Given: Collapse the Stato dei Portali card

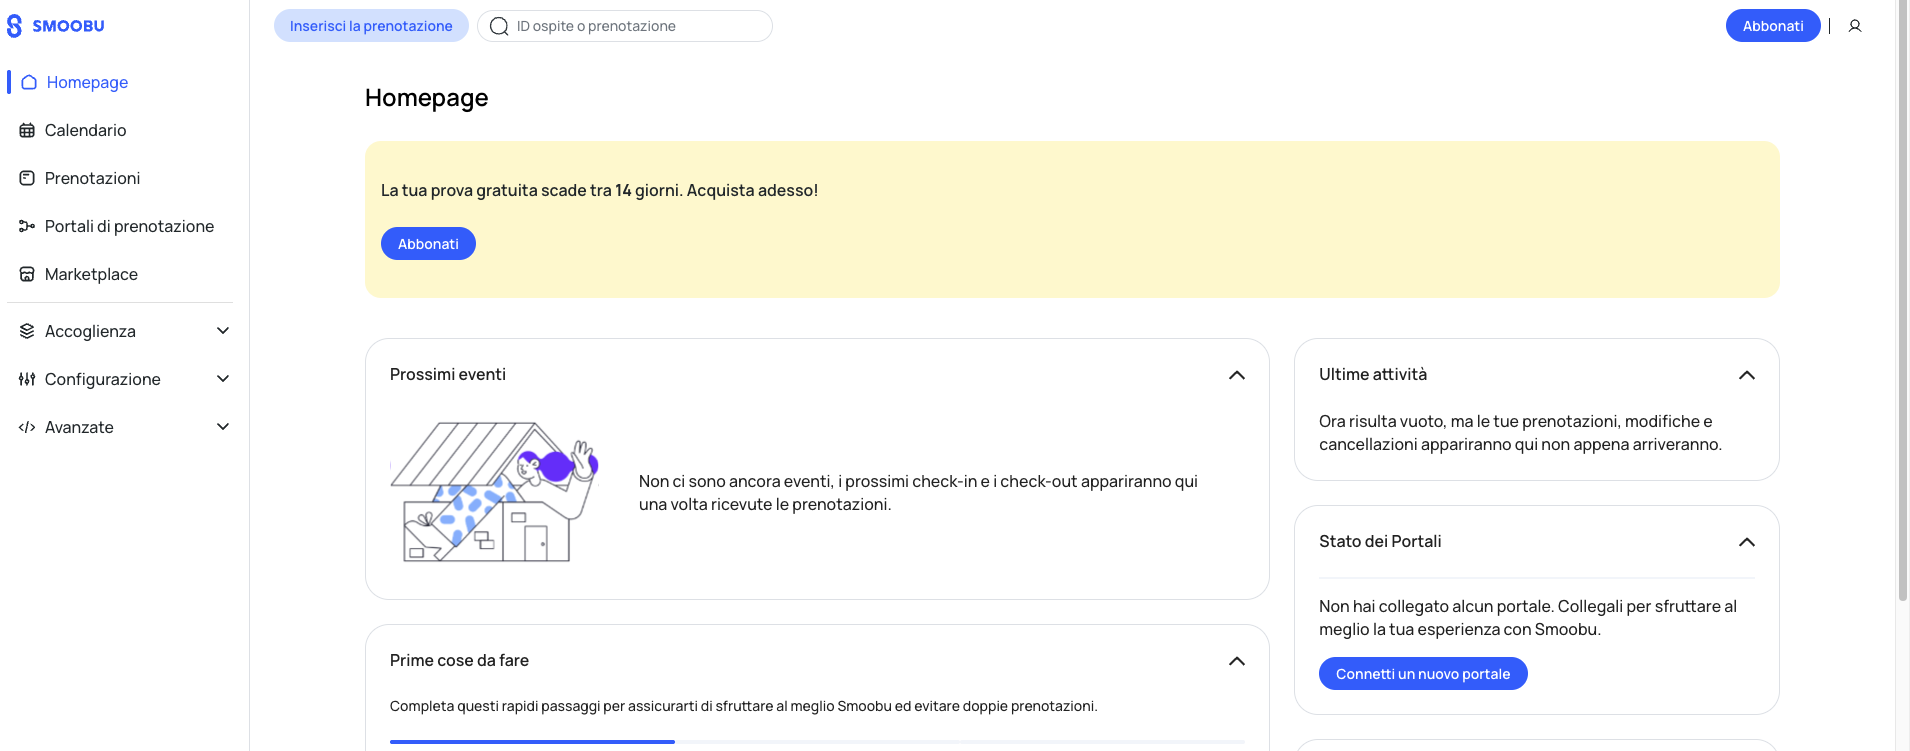Looking at the screenshot, I should tap(1747, 542).
